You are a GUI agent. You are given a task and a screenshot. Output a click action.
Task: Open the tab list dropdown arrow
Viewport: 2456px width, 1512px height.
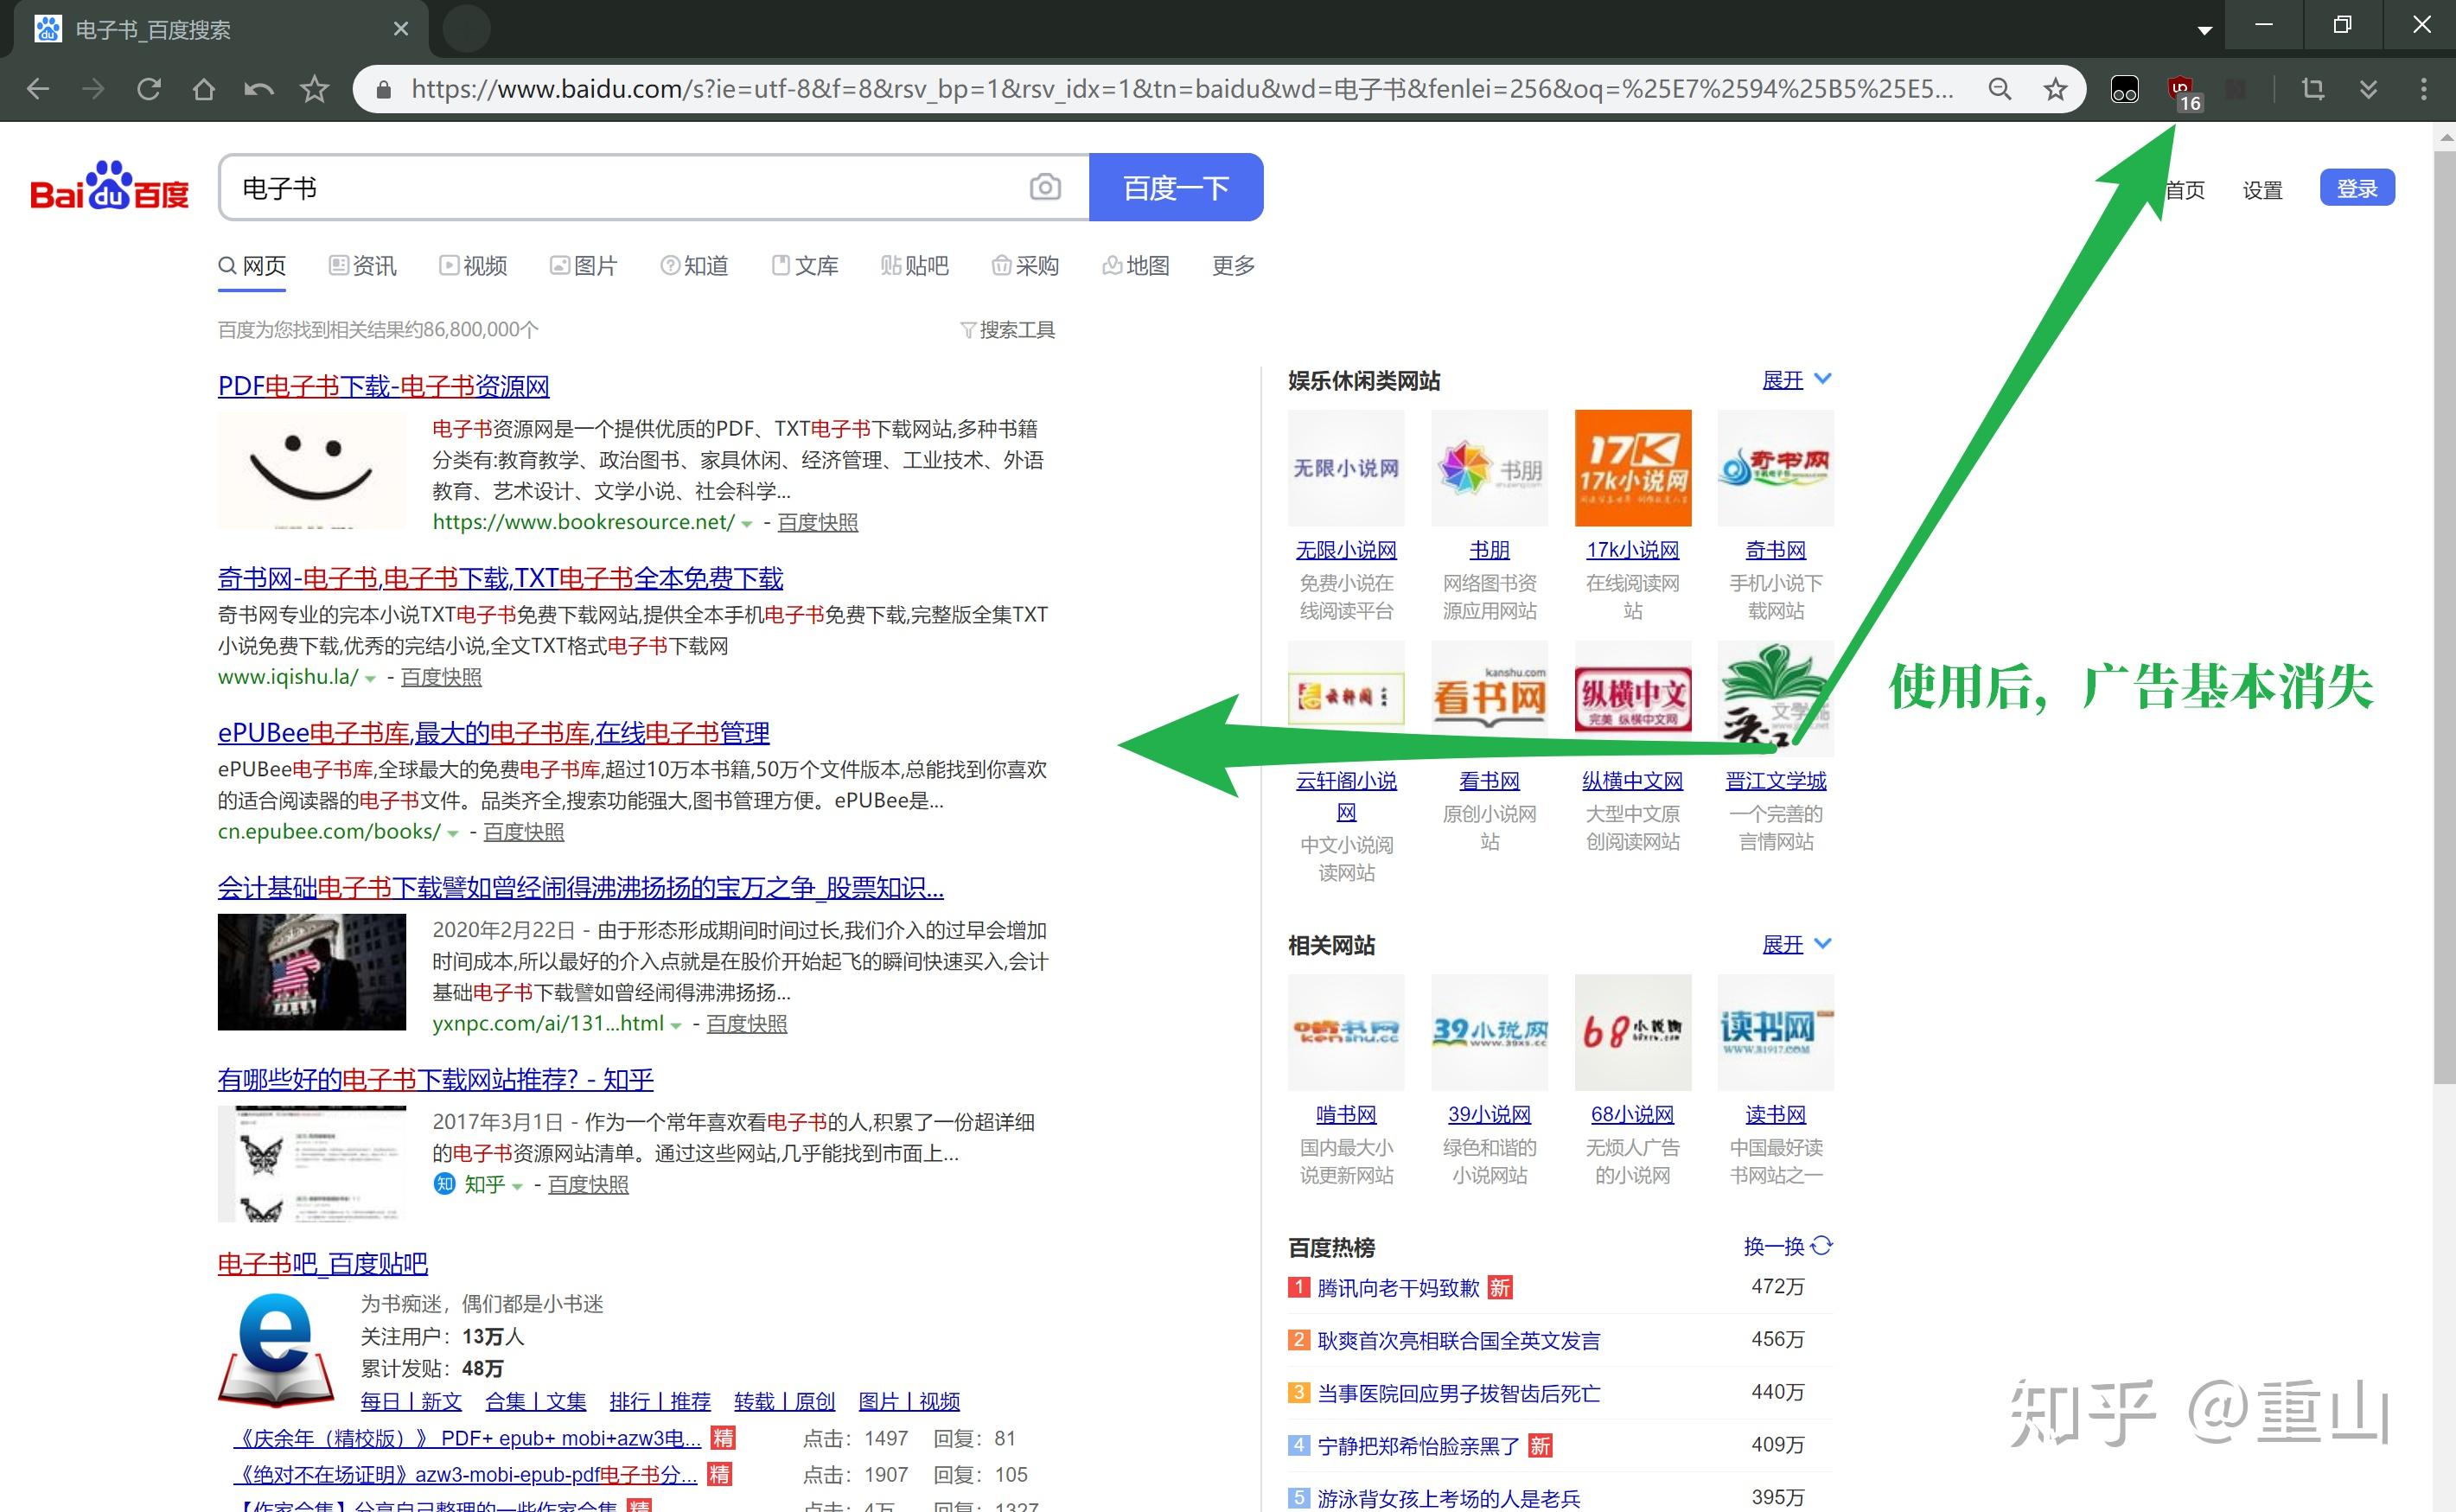(x=2204, y=31)
